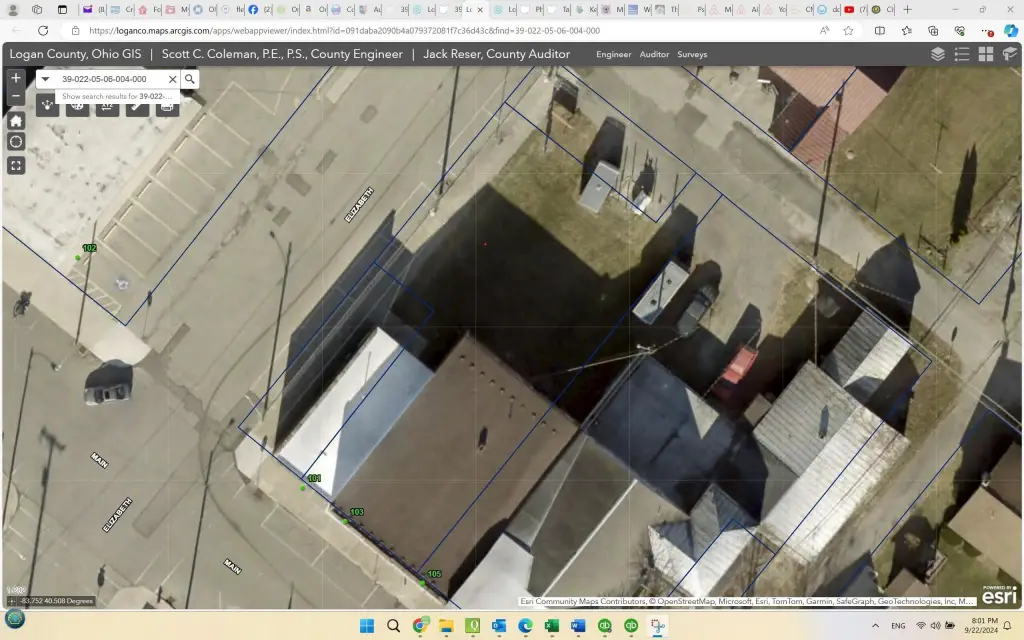Zoom in on the map

pyautogui.click(x=16, y=78)
